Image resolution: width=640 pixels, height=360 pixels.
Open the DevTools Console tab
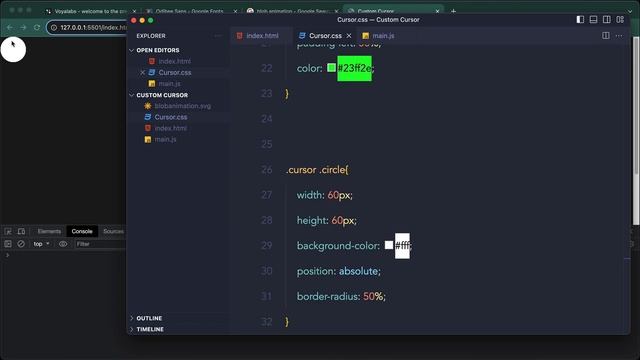(x=82, y=231)
